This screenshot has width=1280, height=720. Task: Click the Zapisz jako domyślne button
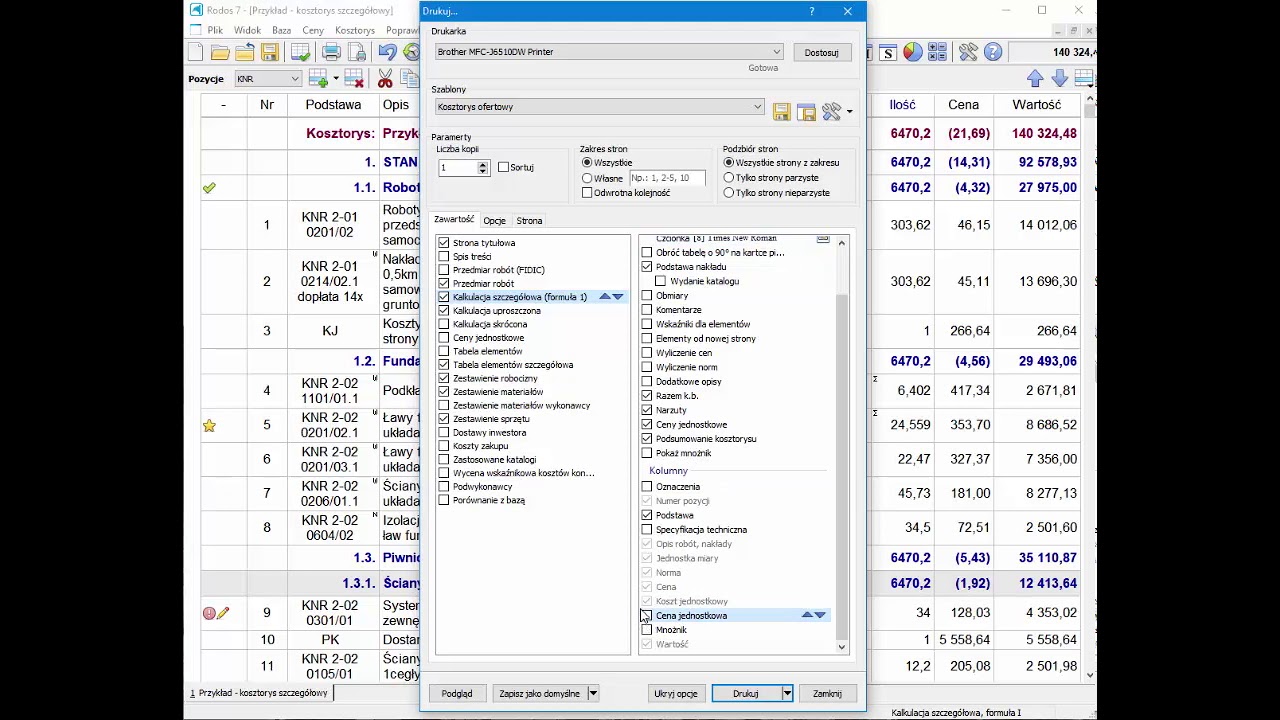[x=539, y=693]
